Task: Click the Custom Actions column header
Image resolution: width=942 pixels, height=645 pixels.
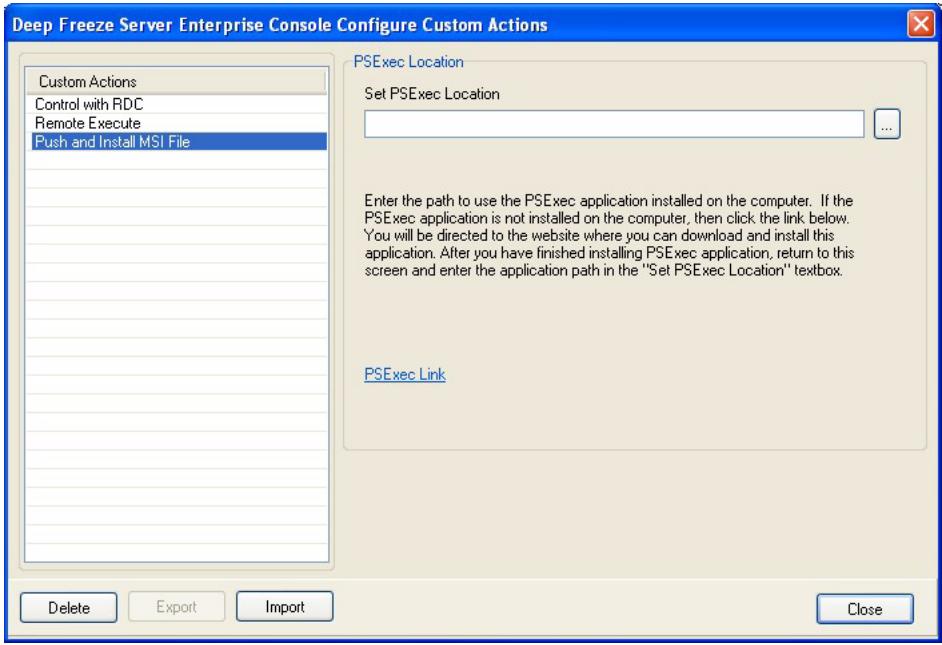Action: (x=177, y=82)
